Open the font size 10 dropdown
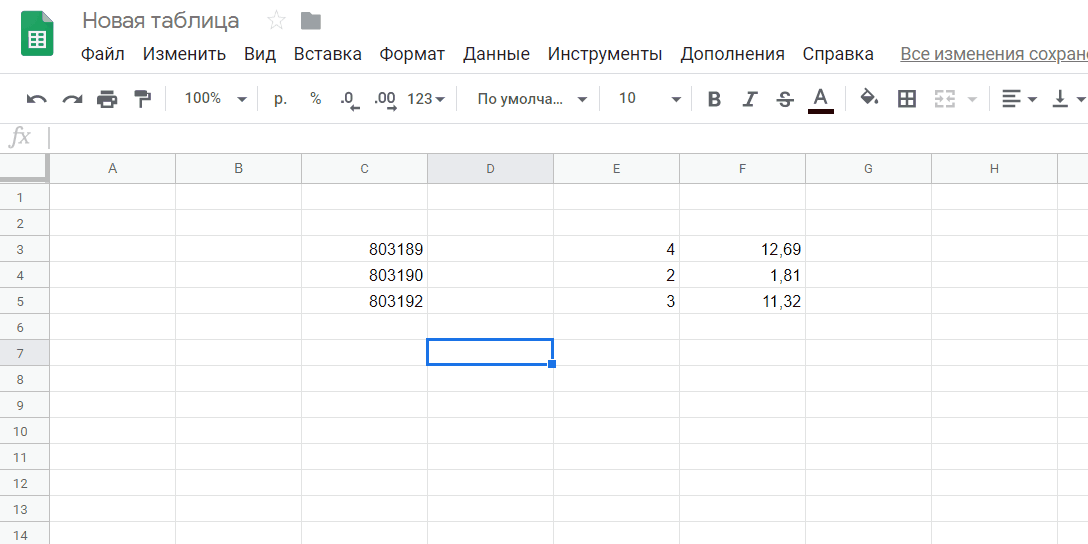This screenshot has height=544, width=1088. point(649,99)
